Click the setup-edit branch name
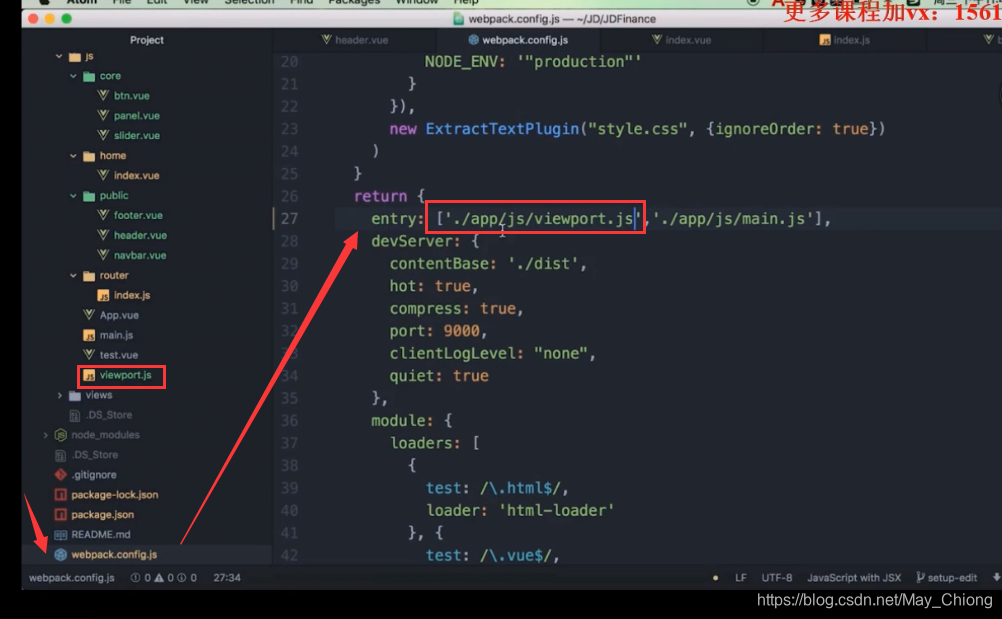 click(x=952, y=577)
